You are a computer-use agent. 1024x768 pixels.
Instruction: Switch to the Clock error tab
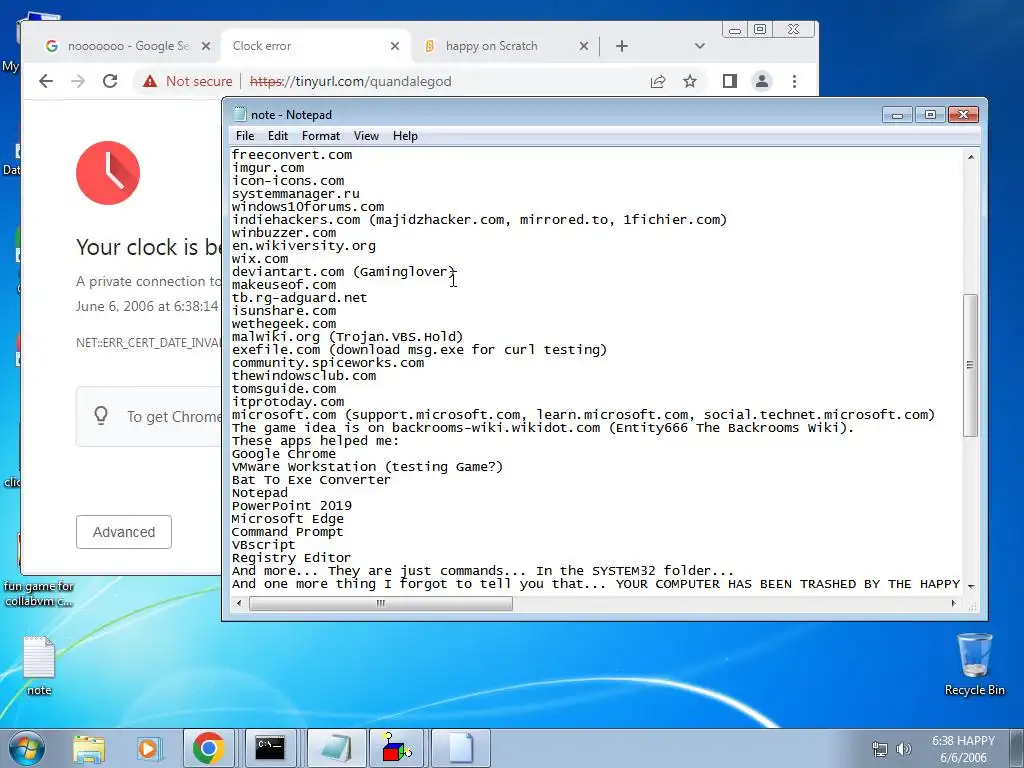pos(317,46)
